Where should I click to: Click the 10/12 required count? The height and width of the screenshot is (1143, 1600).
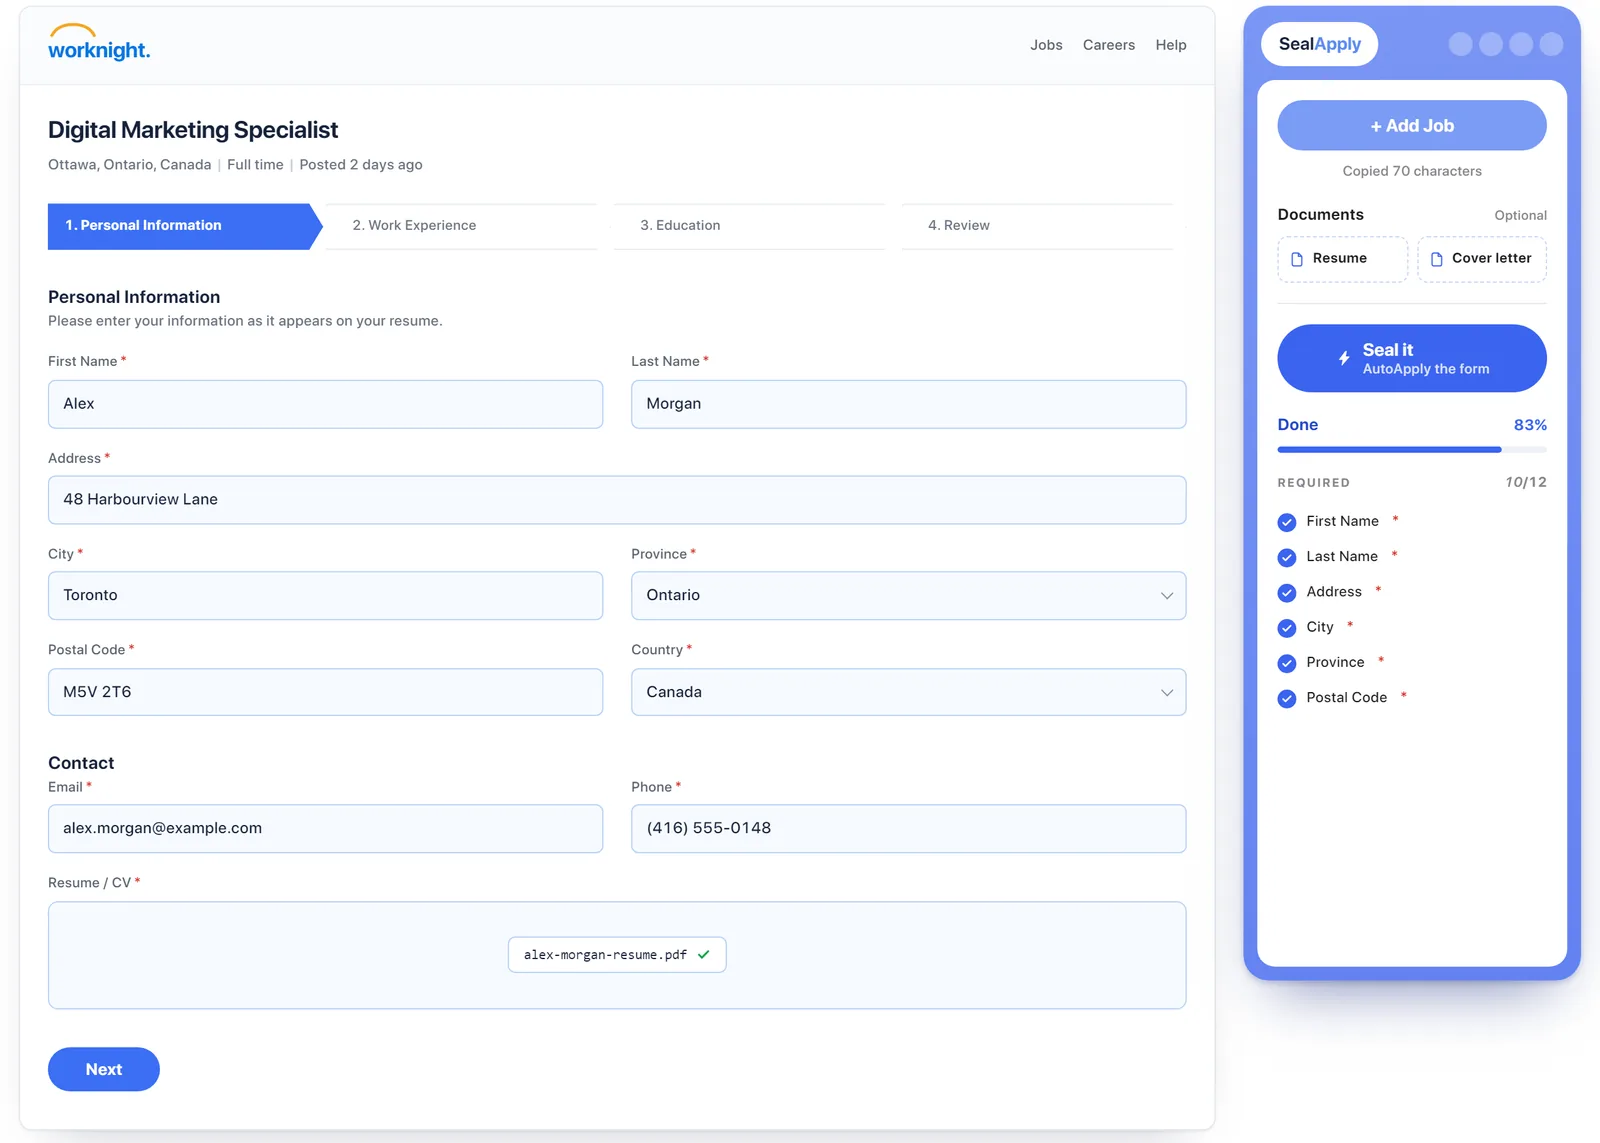point(1526,482)
